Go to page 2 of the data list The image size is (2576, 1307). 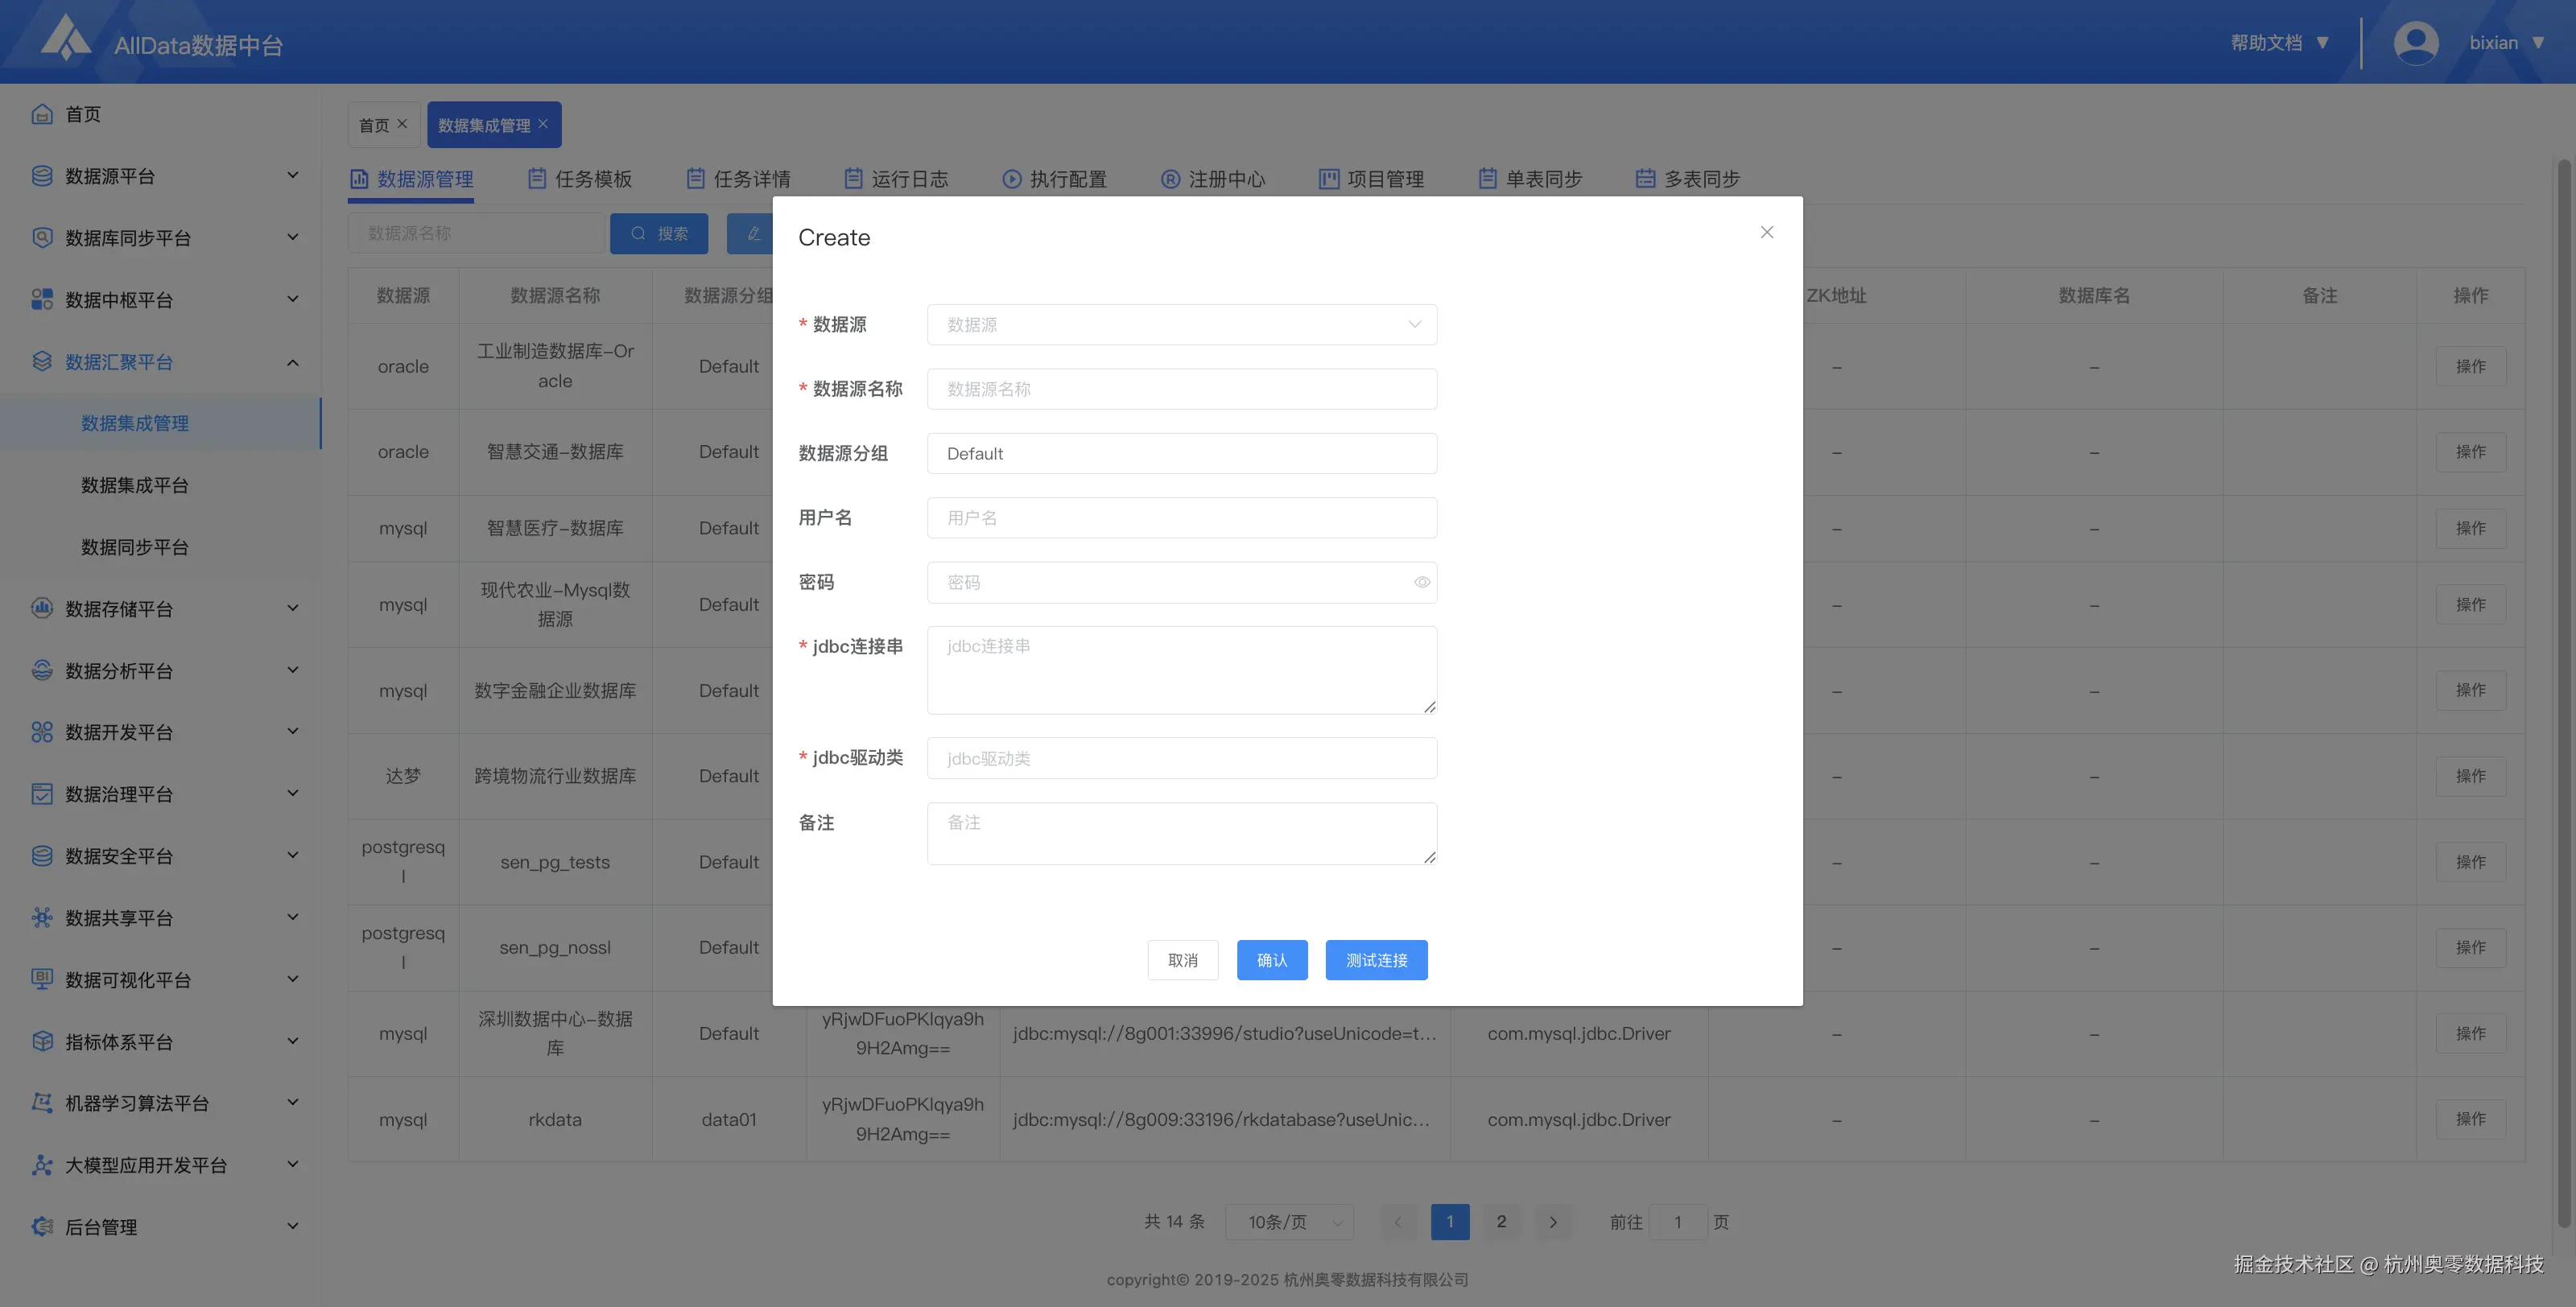pos(1501,1221)
